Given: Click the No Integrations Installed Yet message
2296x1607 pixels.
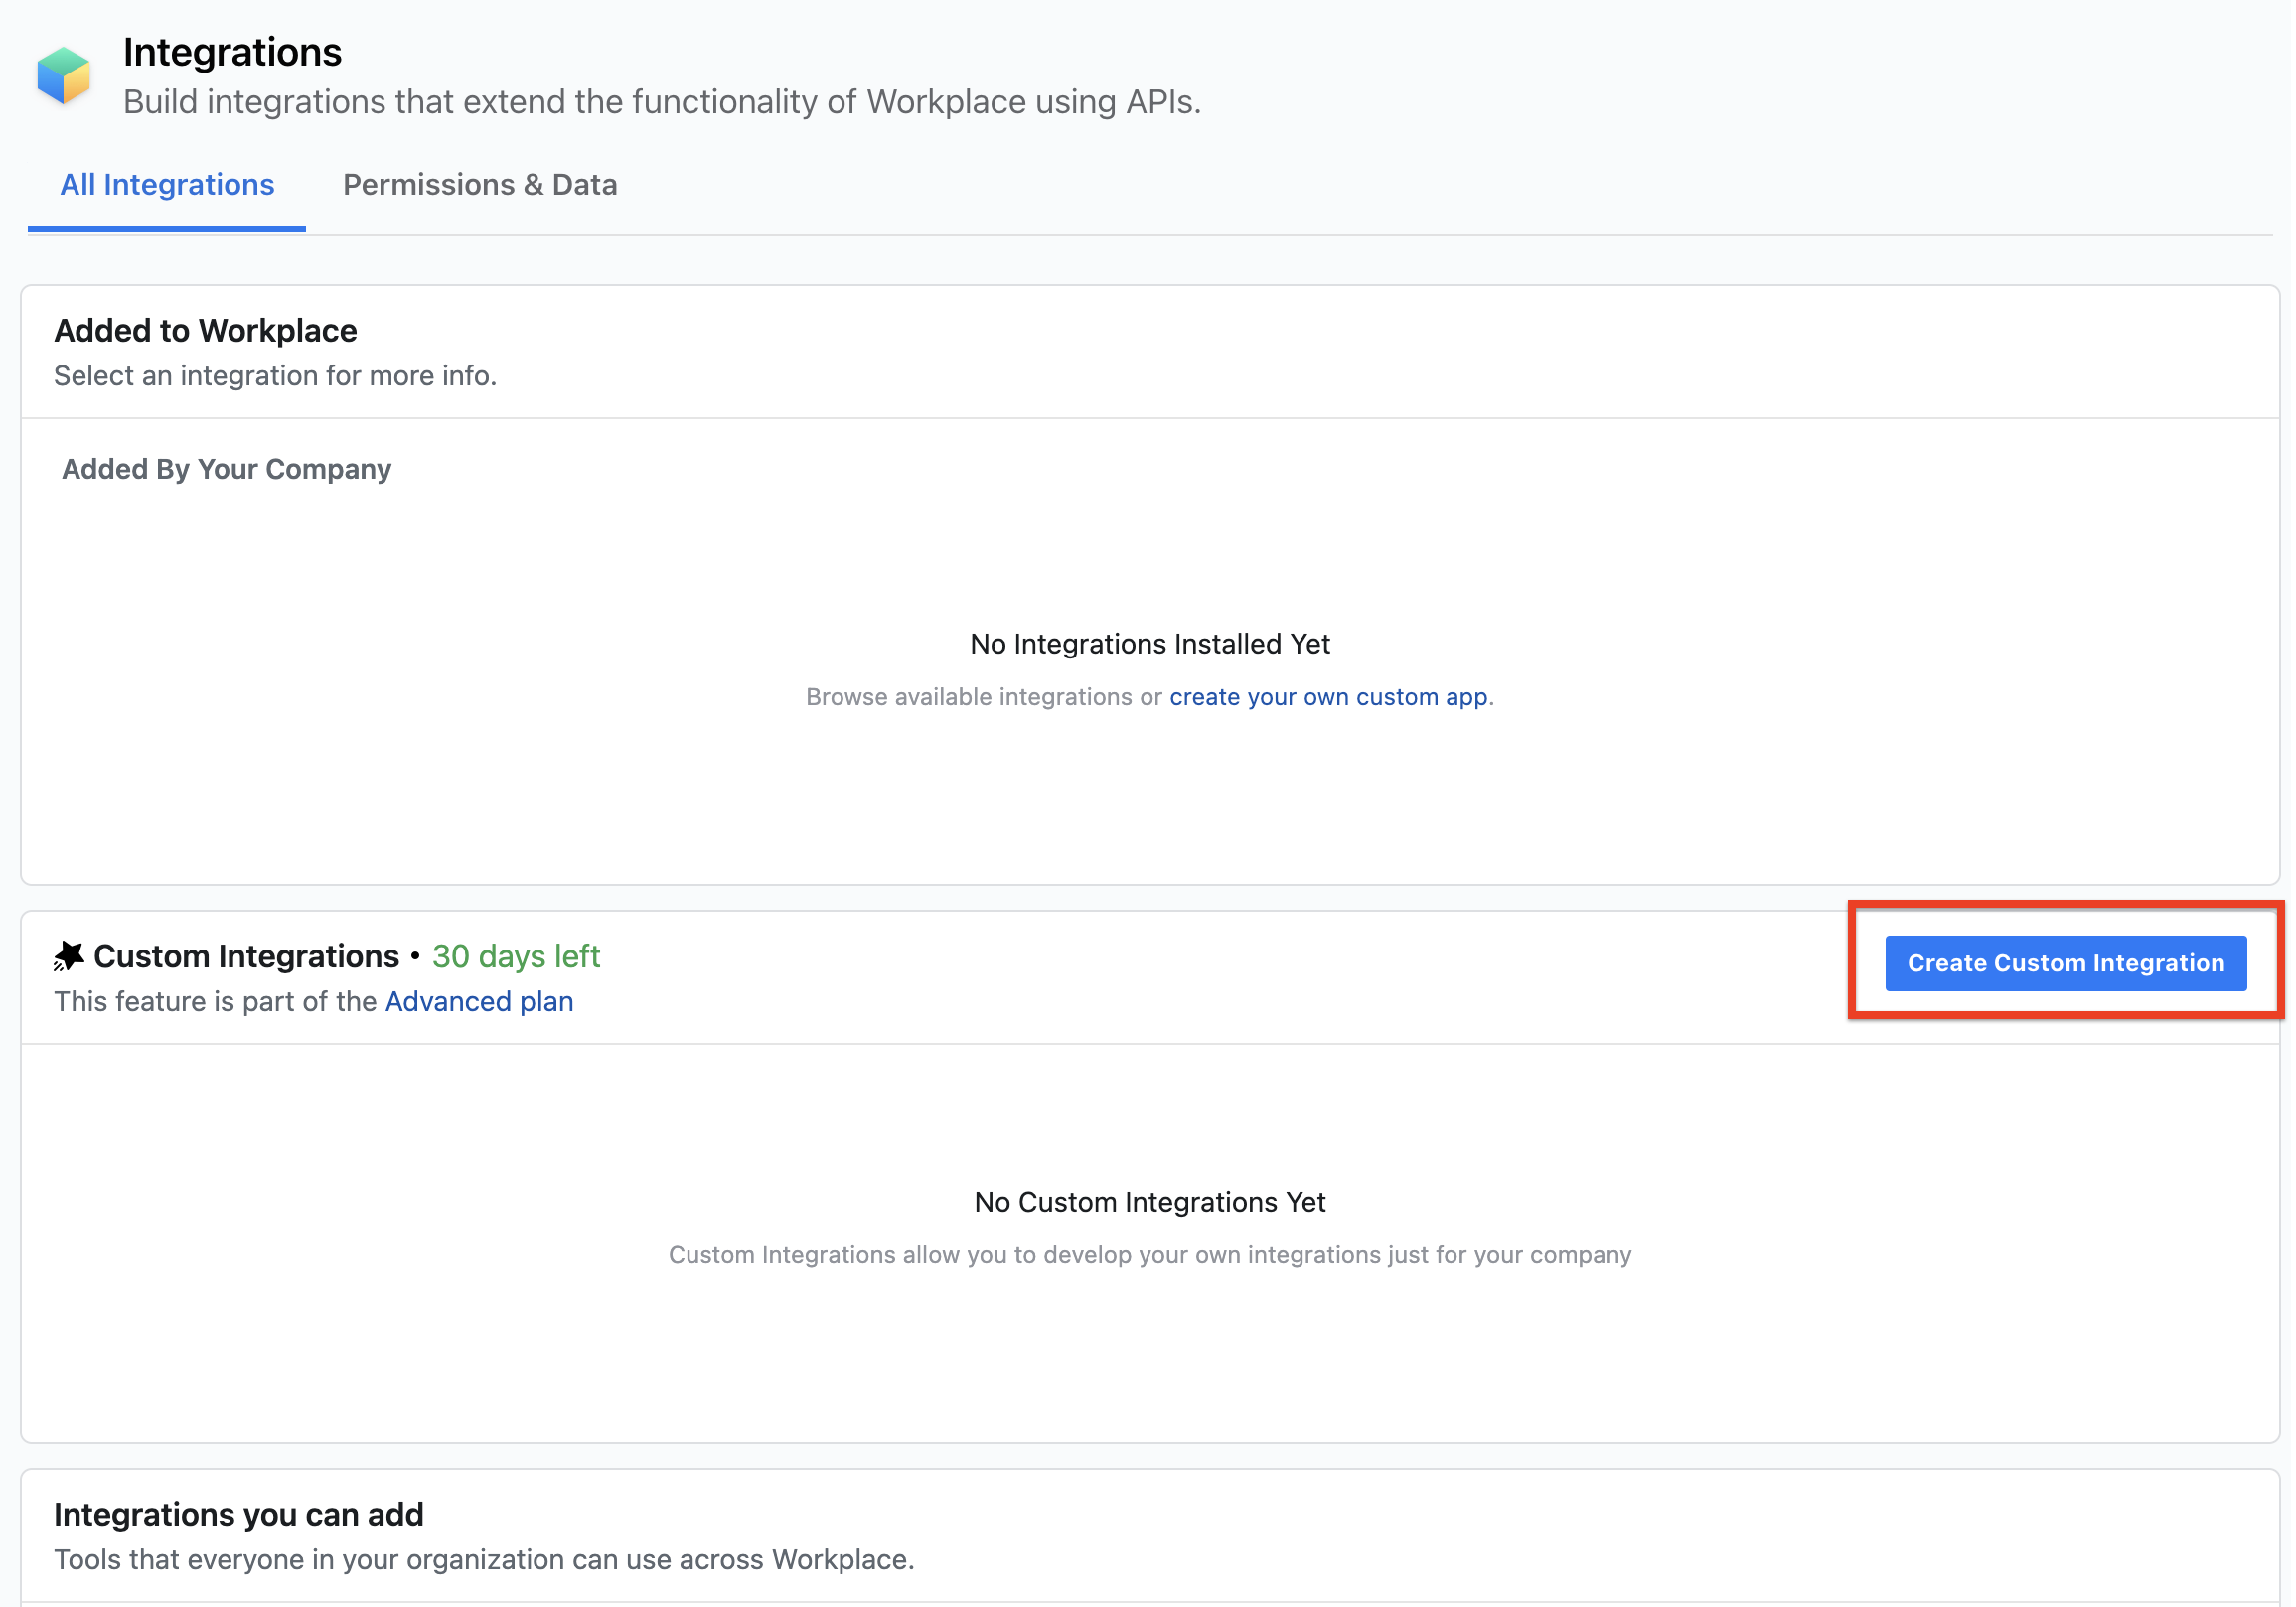Looking at the screenshot, I should (1149, 644).
